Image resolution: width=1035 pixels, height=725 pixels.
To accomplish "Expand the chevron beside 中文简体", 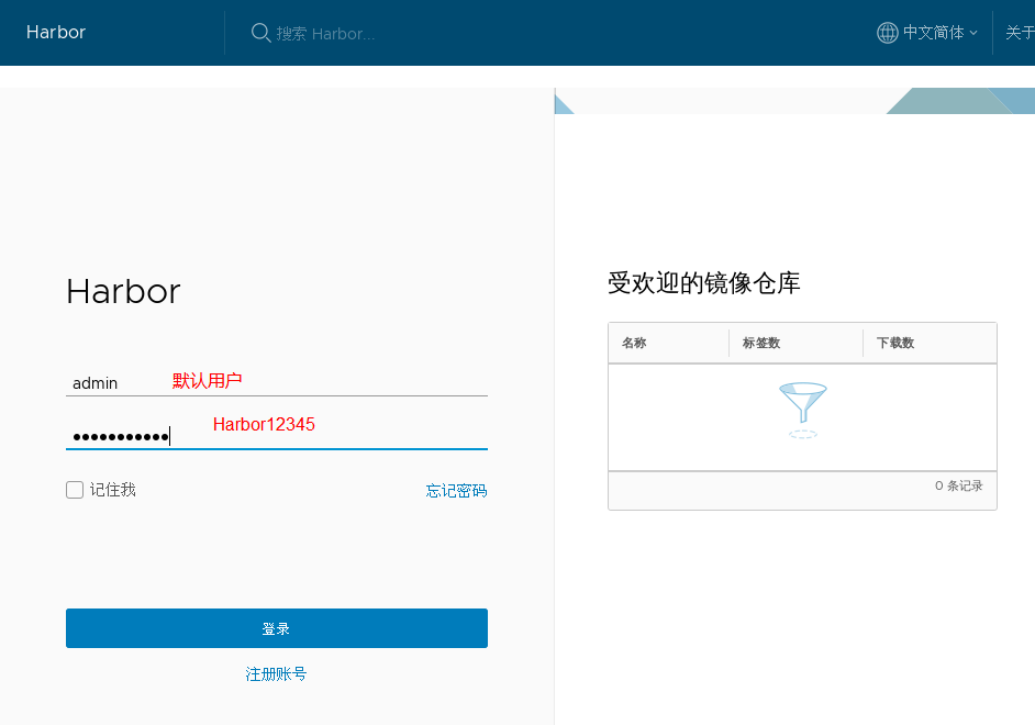I will coord(973,34).
